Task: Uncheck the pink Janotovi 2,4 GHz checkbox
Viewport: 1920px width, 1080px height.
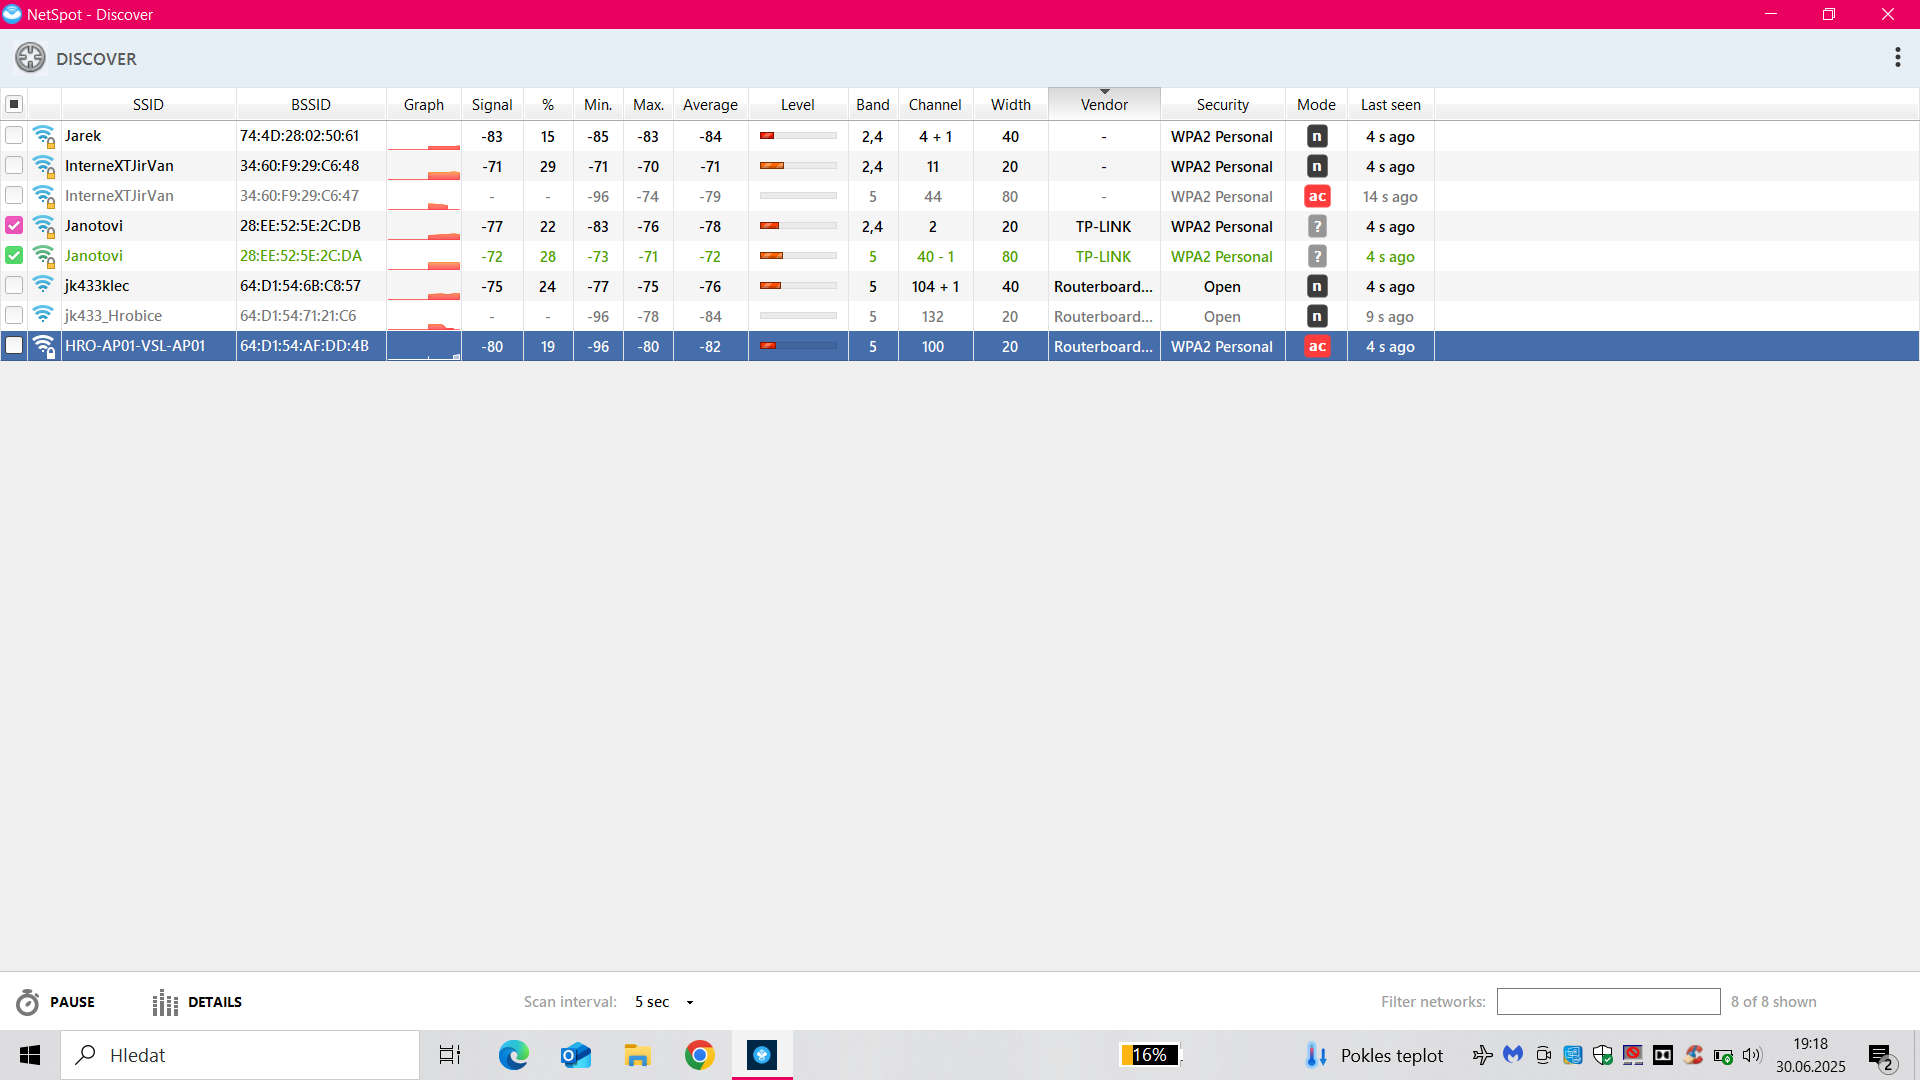Action: (x=14, y=226)
